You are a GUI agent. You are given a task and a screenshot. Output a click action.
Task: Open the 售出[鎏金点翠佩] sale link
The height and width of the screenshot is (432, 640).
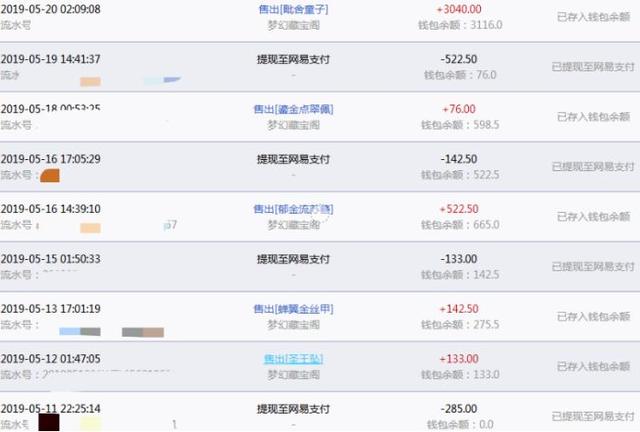(293, 109)
